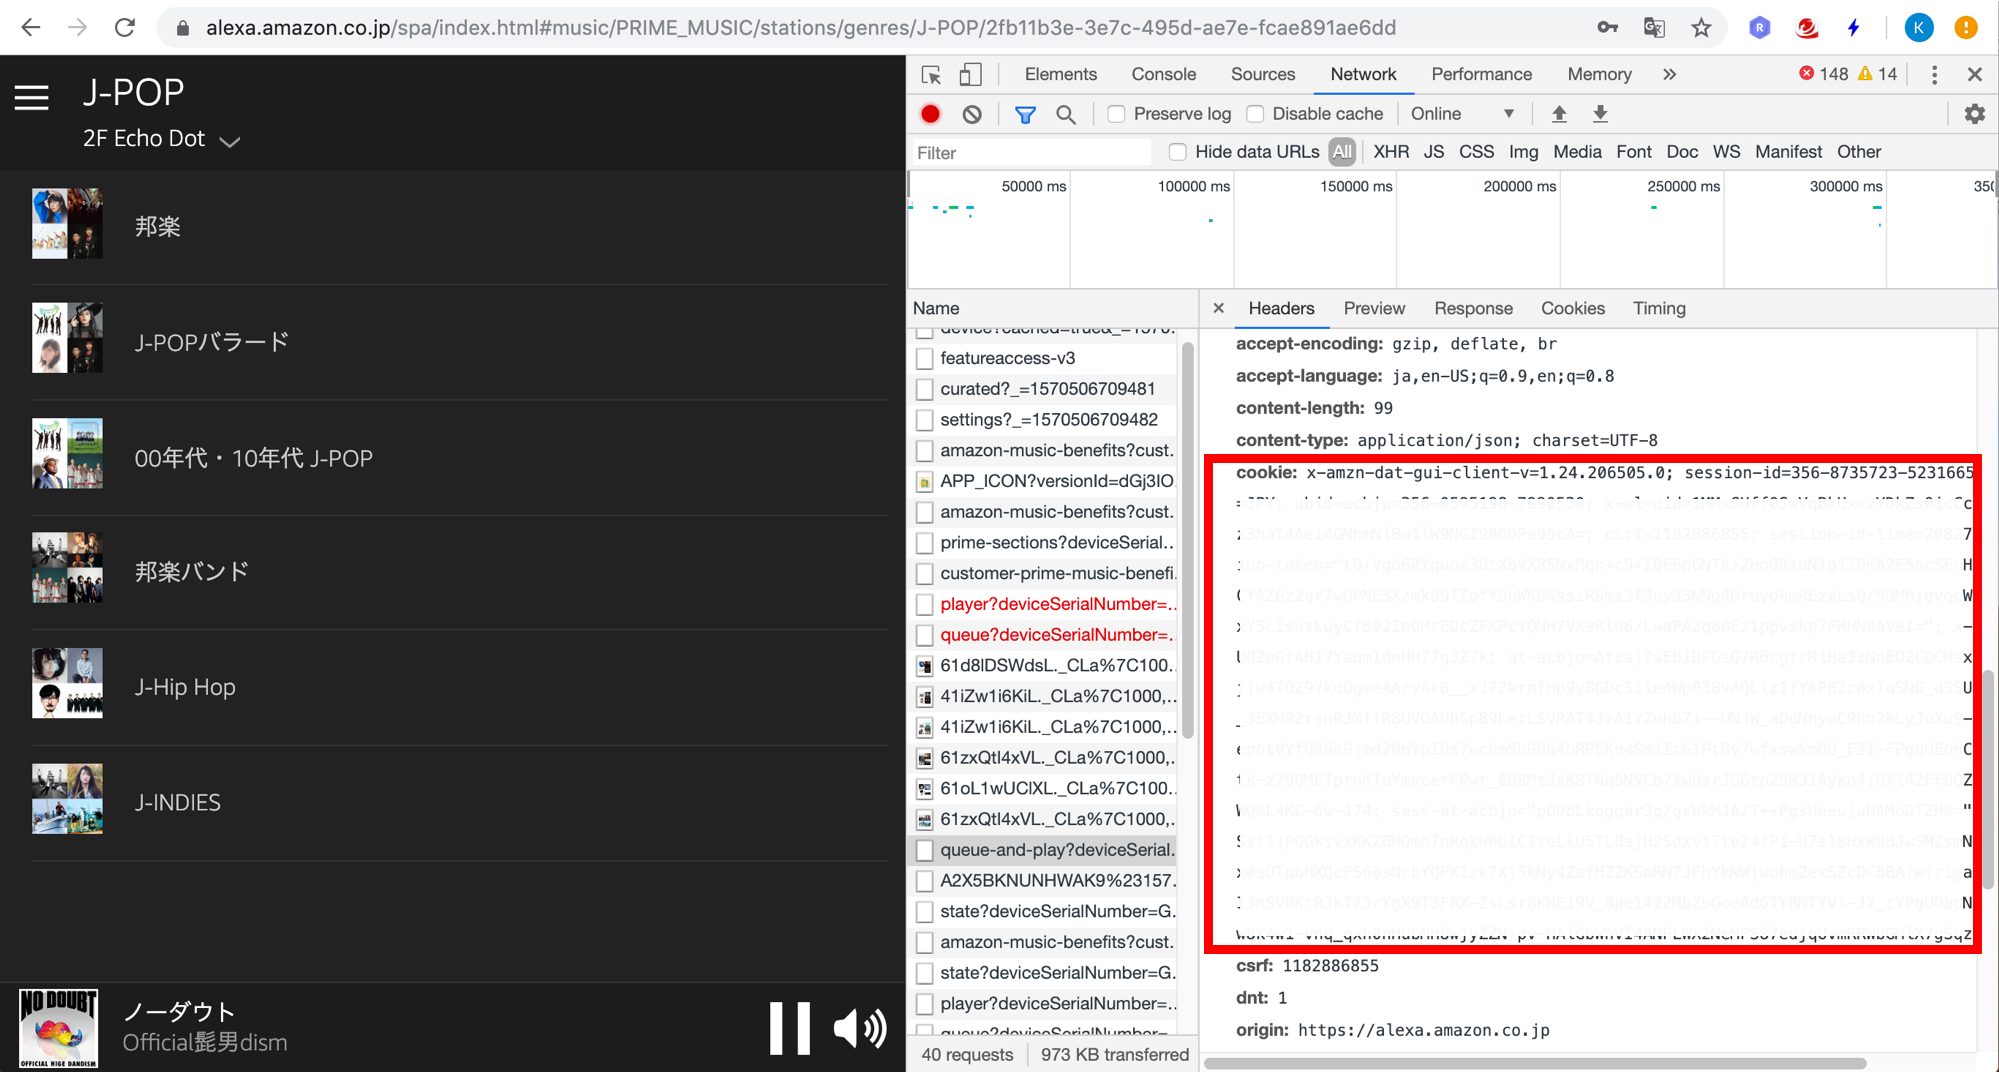
Task: Filter requests by XHR type
Action: pyautogui.click(x=1391, y=152)
